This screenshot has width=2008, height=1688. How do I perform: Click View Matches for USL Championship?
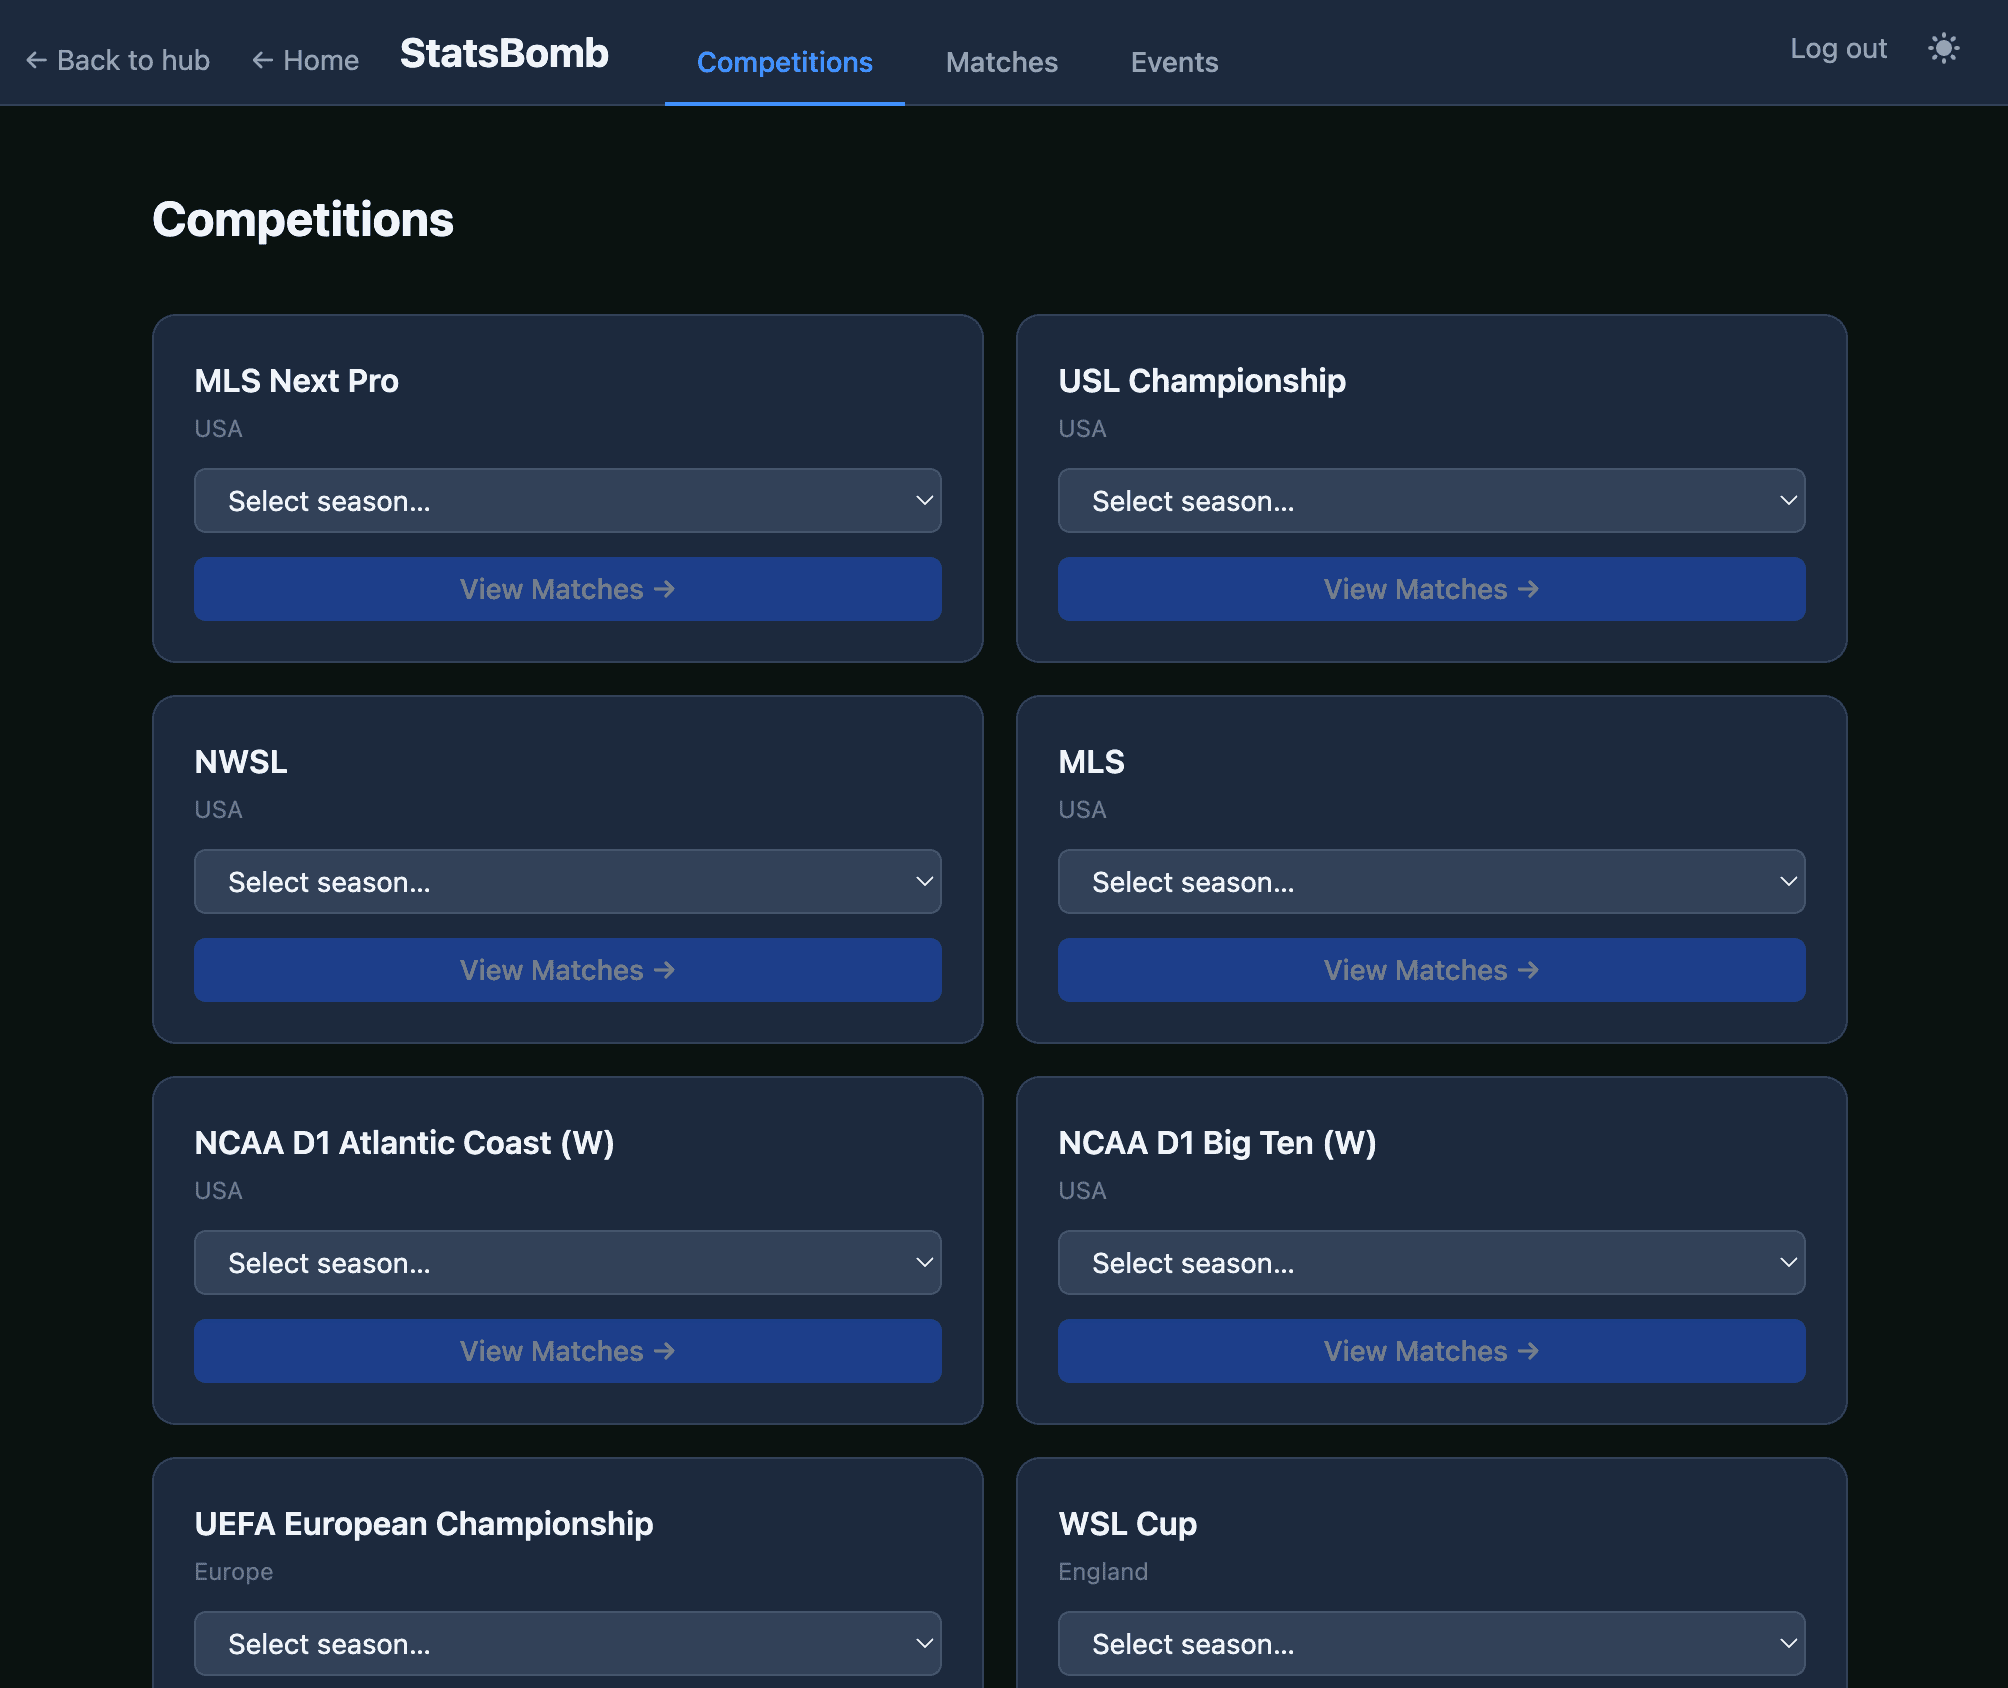pyautogui.click(x=1432, y=589)
